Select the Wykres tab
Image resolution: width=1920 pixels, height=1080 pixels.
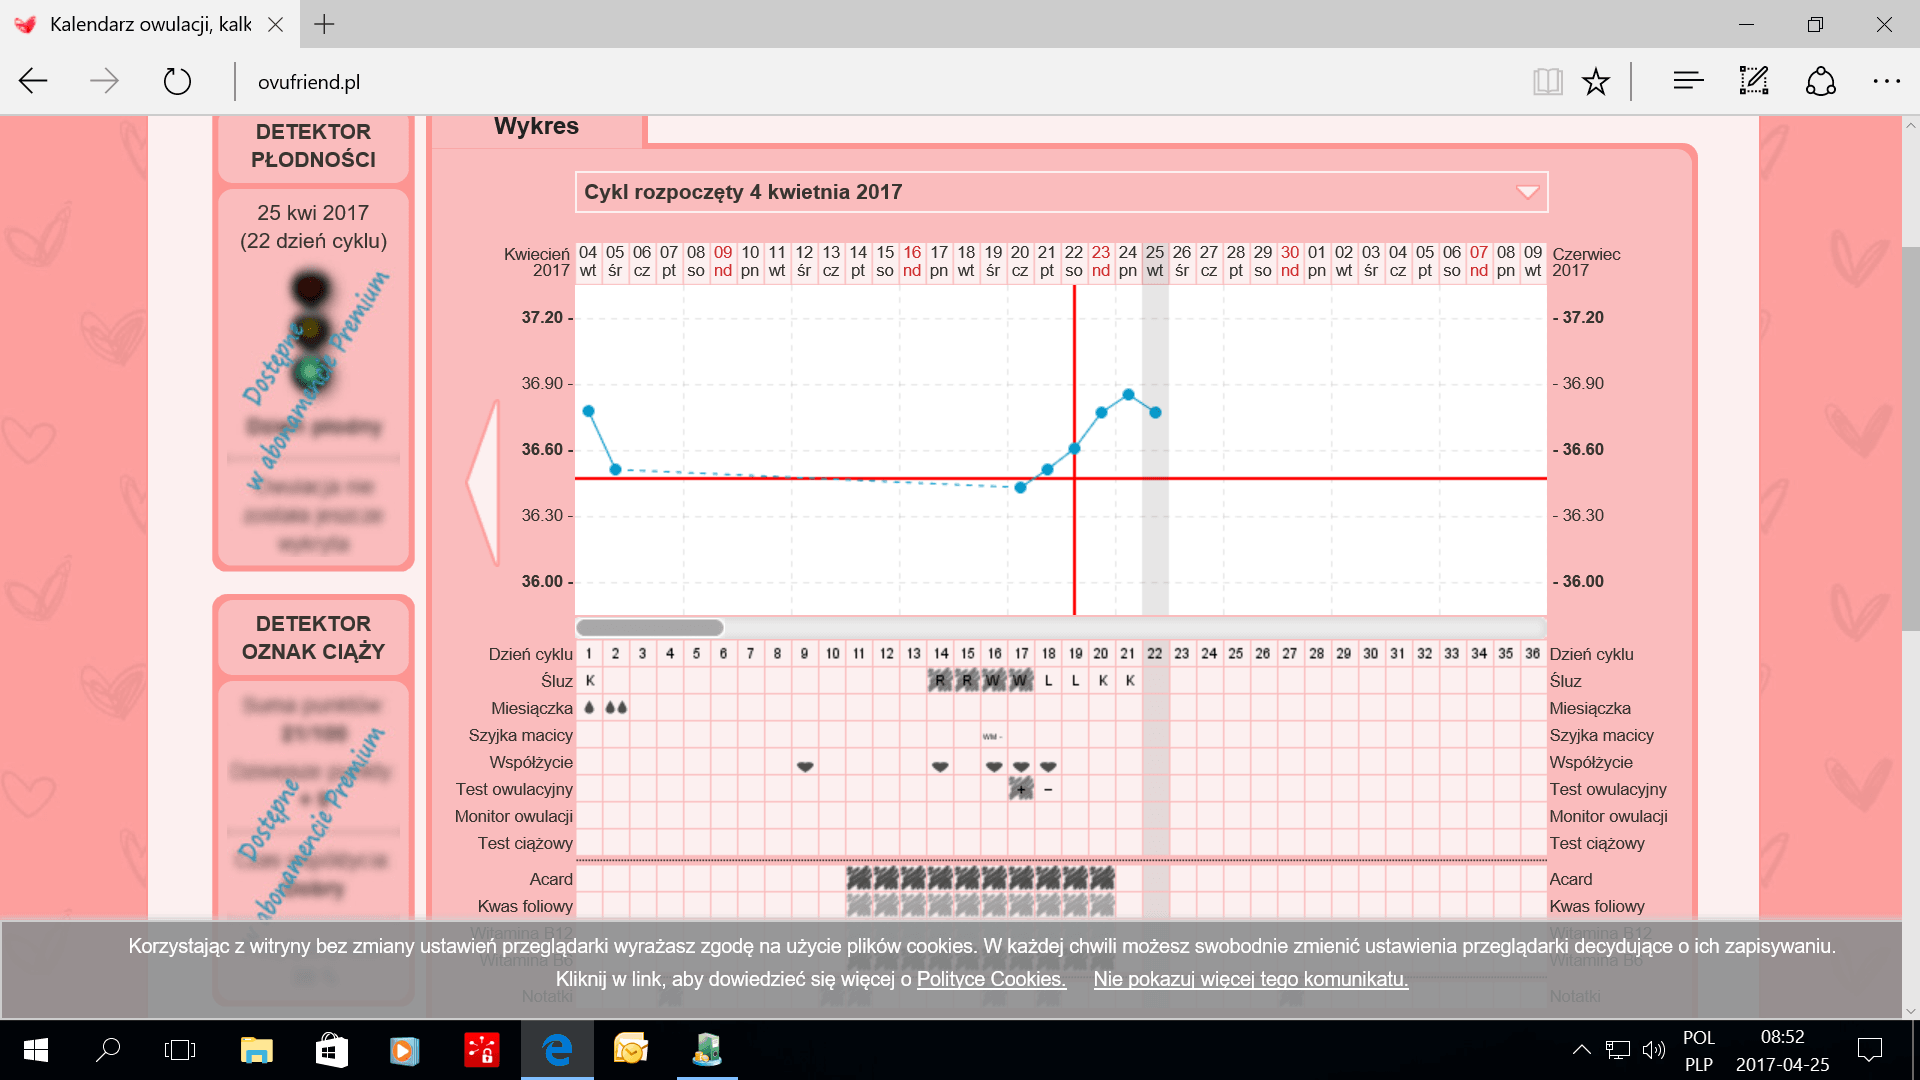coord(536,127)
